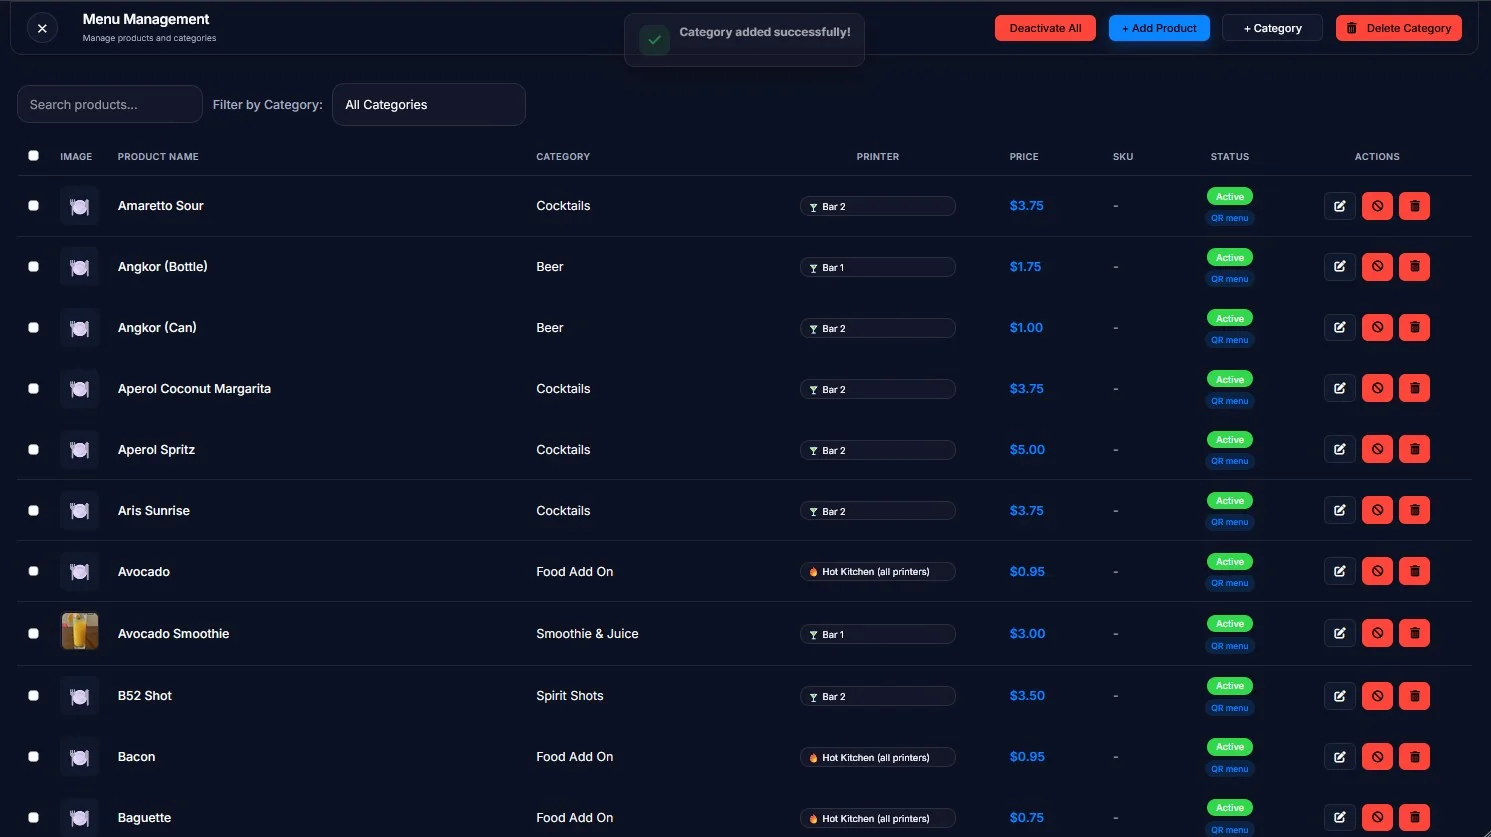Deactivate the B52 Shot product
The height and width of the screenshot is (837, 1491).
tap(1377, 696)
